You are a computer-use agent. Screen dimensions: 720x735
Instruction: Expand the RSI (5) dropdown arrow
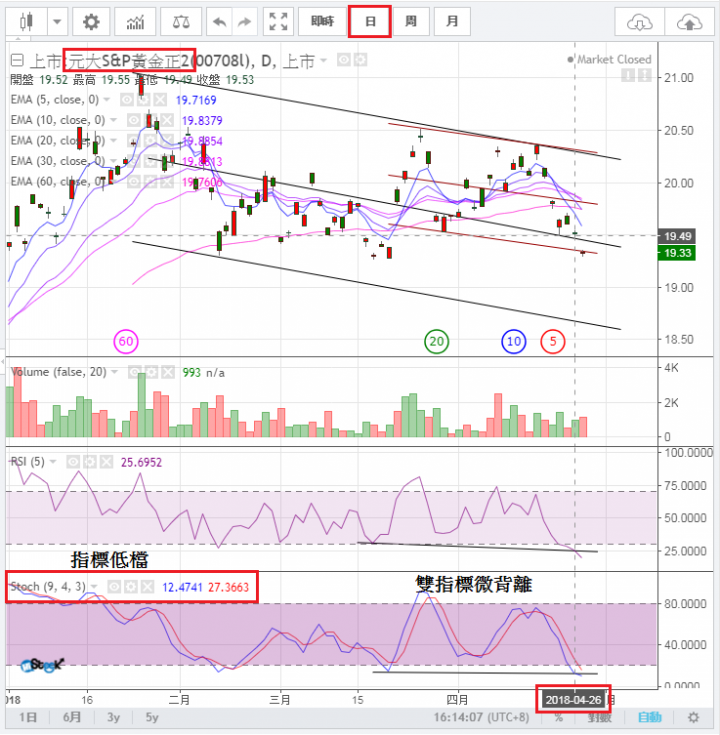coord(52,462)
